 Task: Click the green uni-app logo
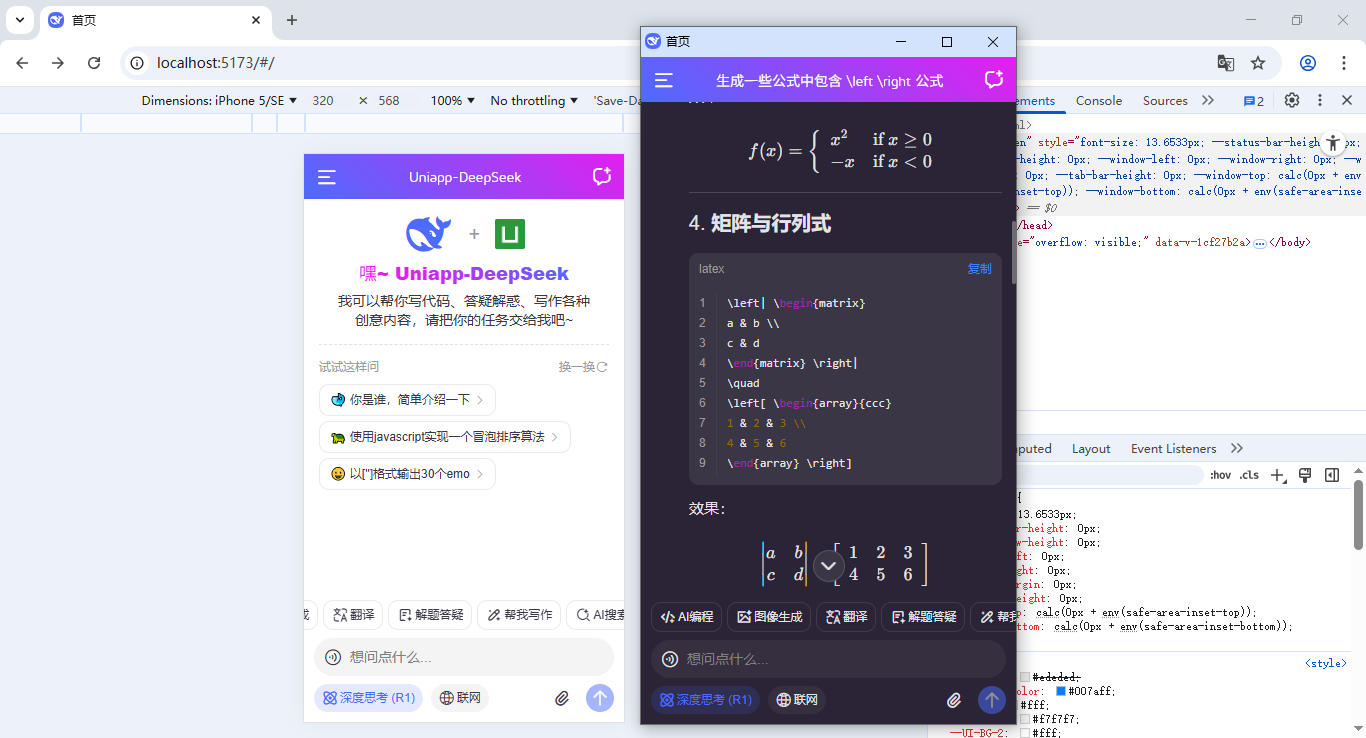510,234
